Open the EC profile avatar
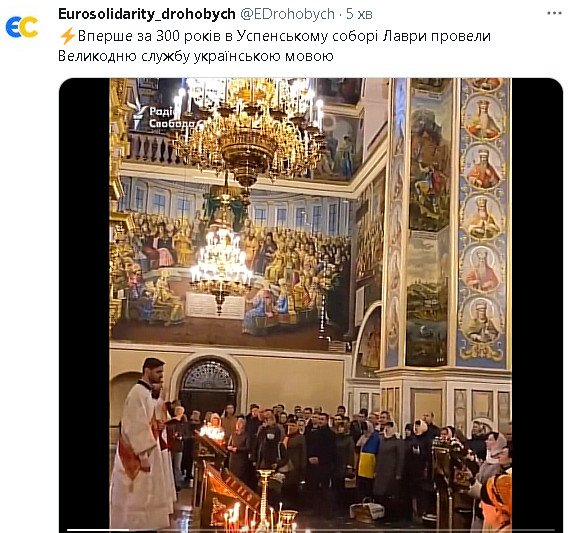 pyautogui.click(x=22, y=26)
